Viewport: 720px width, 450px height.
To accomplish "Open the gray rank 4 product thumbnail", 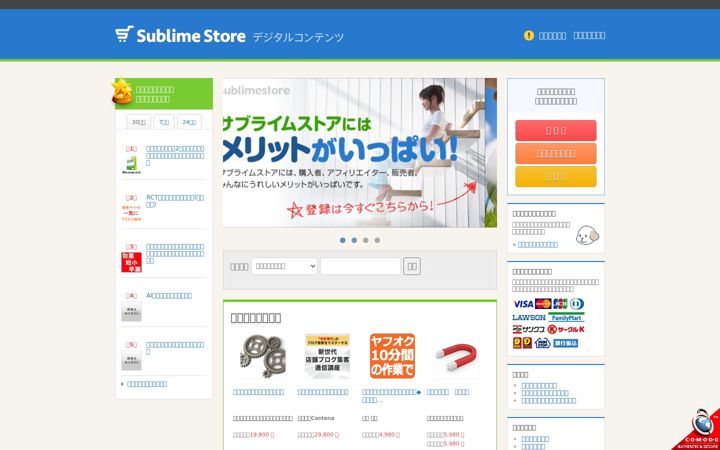I will [131, 311].
